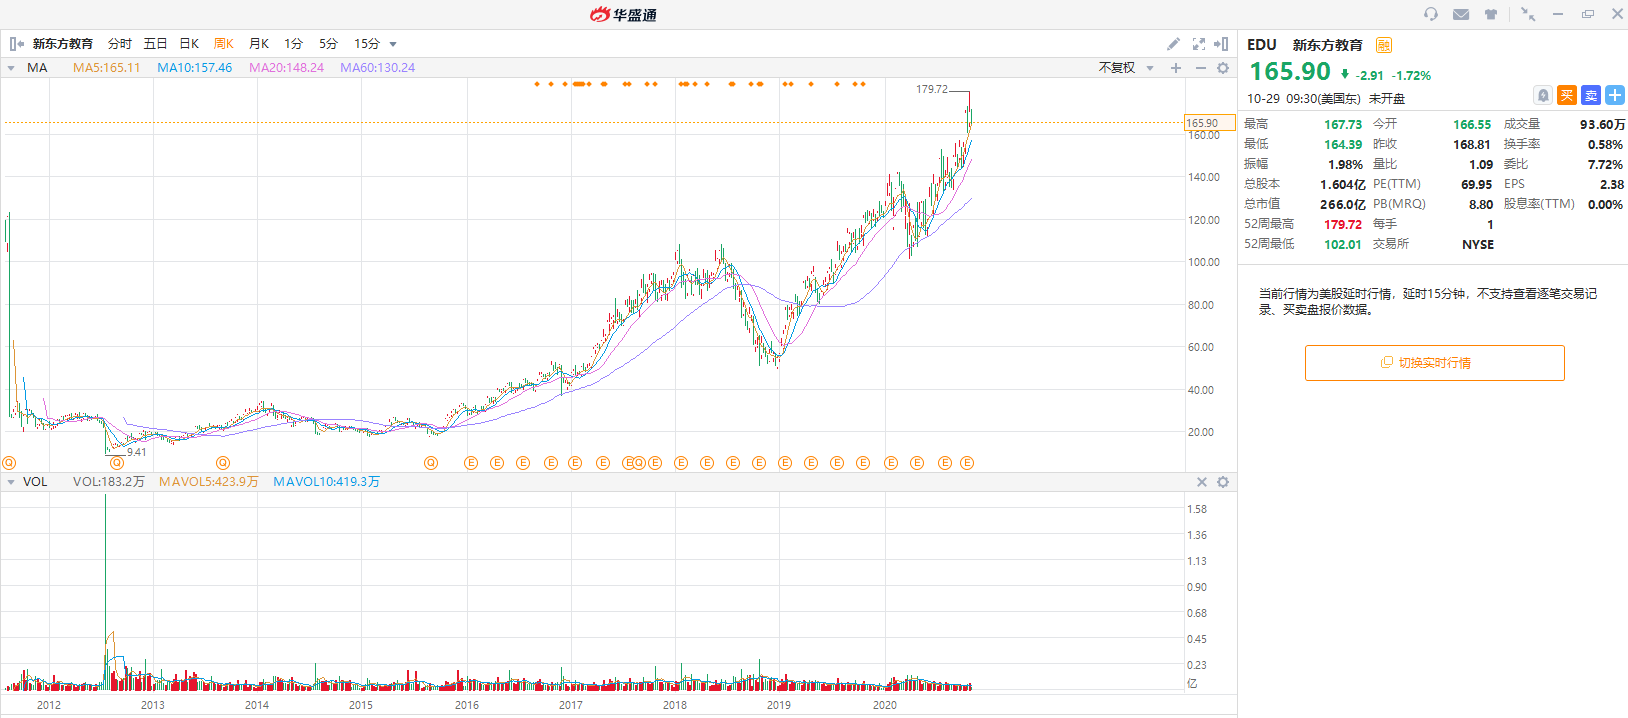This screenshot has height=718, width=1628.
Task: Switch to 分时 intraday tab
Action: tap(120, 44)
